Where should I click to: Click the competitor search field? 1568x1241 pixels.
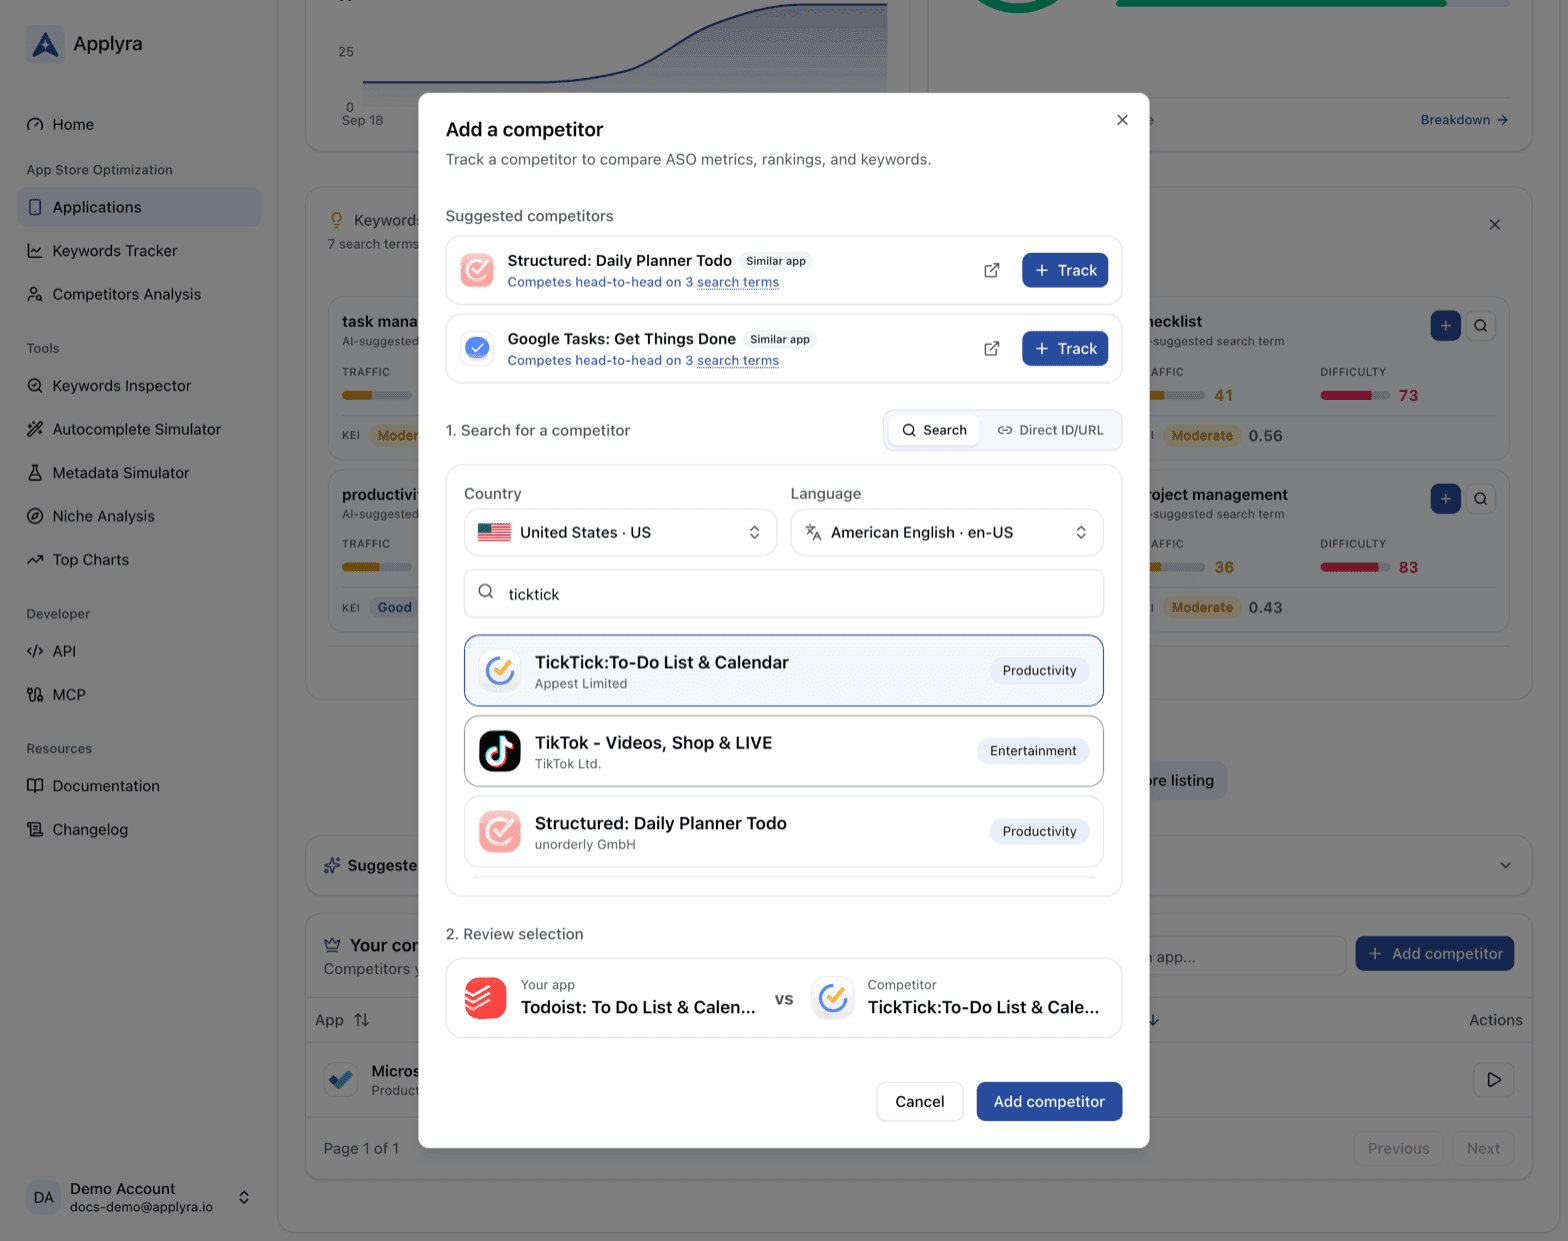(x=784, y=594)
